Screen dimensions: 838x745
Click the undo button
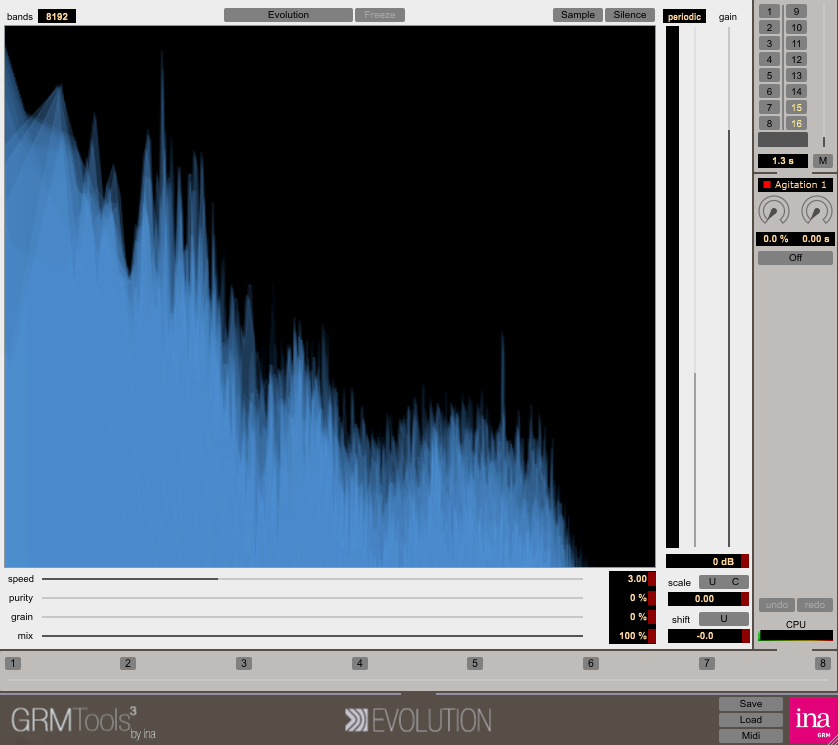point(777,605)
